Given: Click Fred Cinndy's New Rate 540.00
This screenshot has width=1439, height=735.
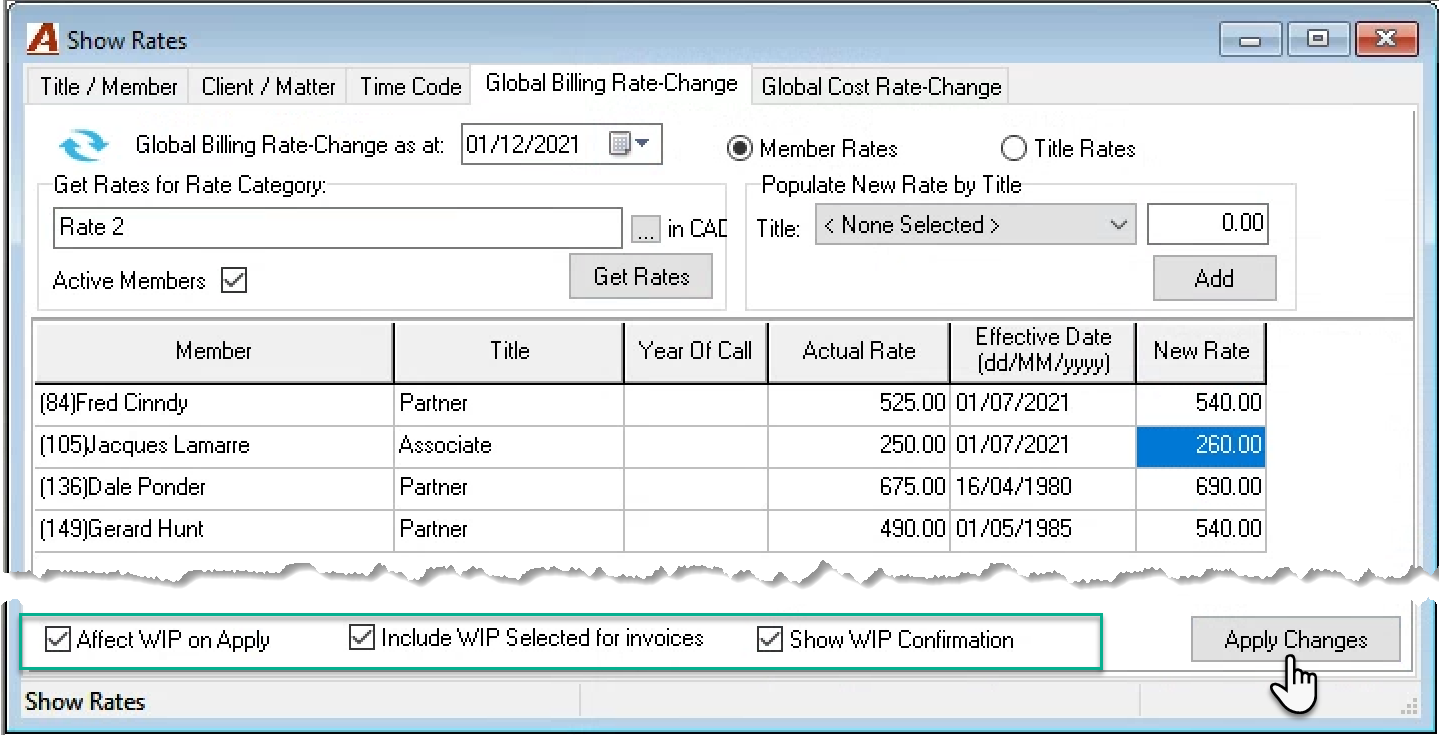Looking at the screenshot, I should click(x=1201, y=403).
